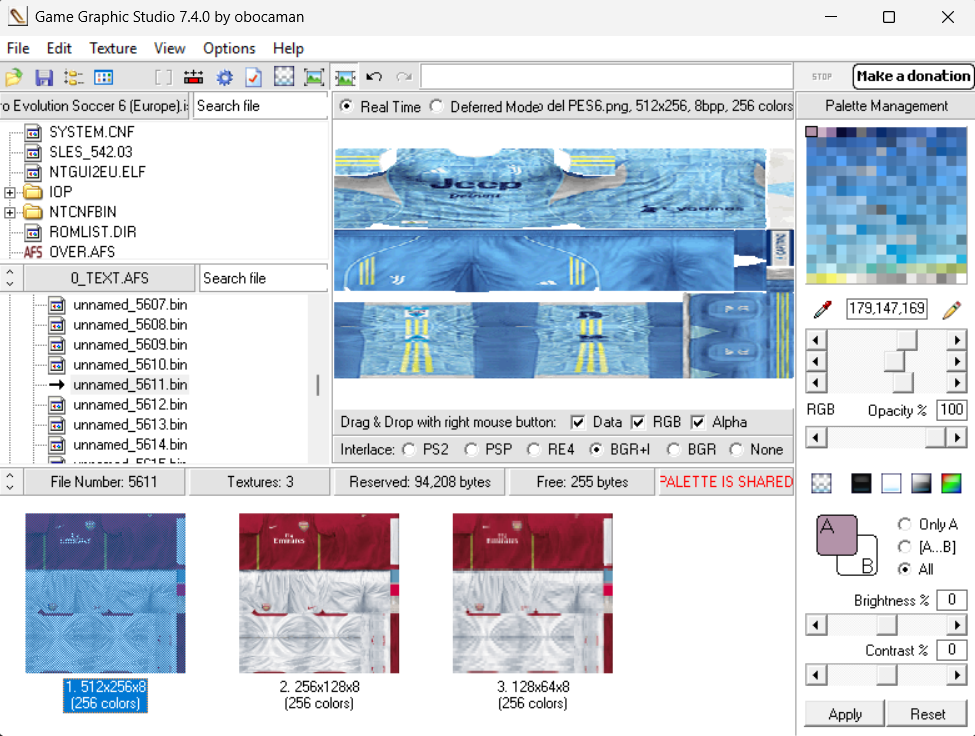
Task: Click the fit image to view icon
Action: pyautogui.click(x=314, y=77)
